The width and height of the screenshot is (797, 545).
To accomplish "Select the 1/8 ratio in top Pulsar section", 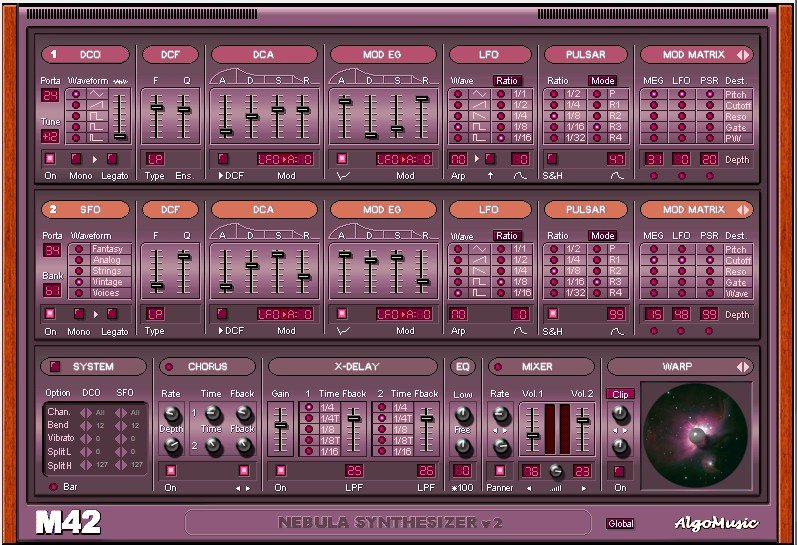I will (x=555, y=116).
